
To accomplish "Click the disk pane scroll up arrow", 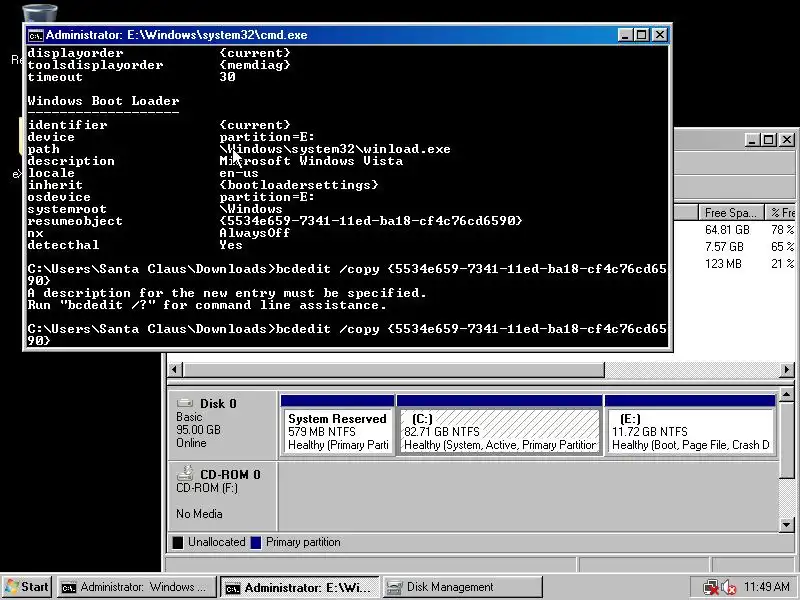I will [x=786, y=394].
